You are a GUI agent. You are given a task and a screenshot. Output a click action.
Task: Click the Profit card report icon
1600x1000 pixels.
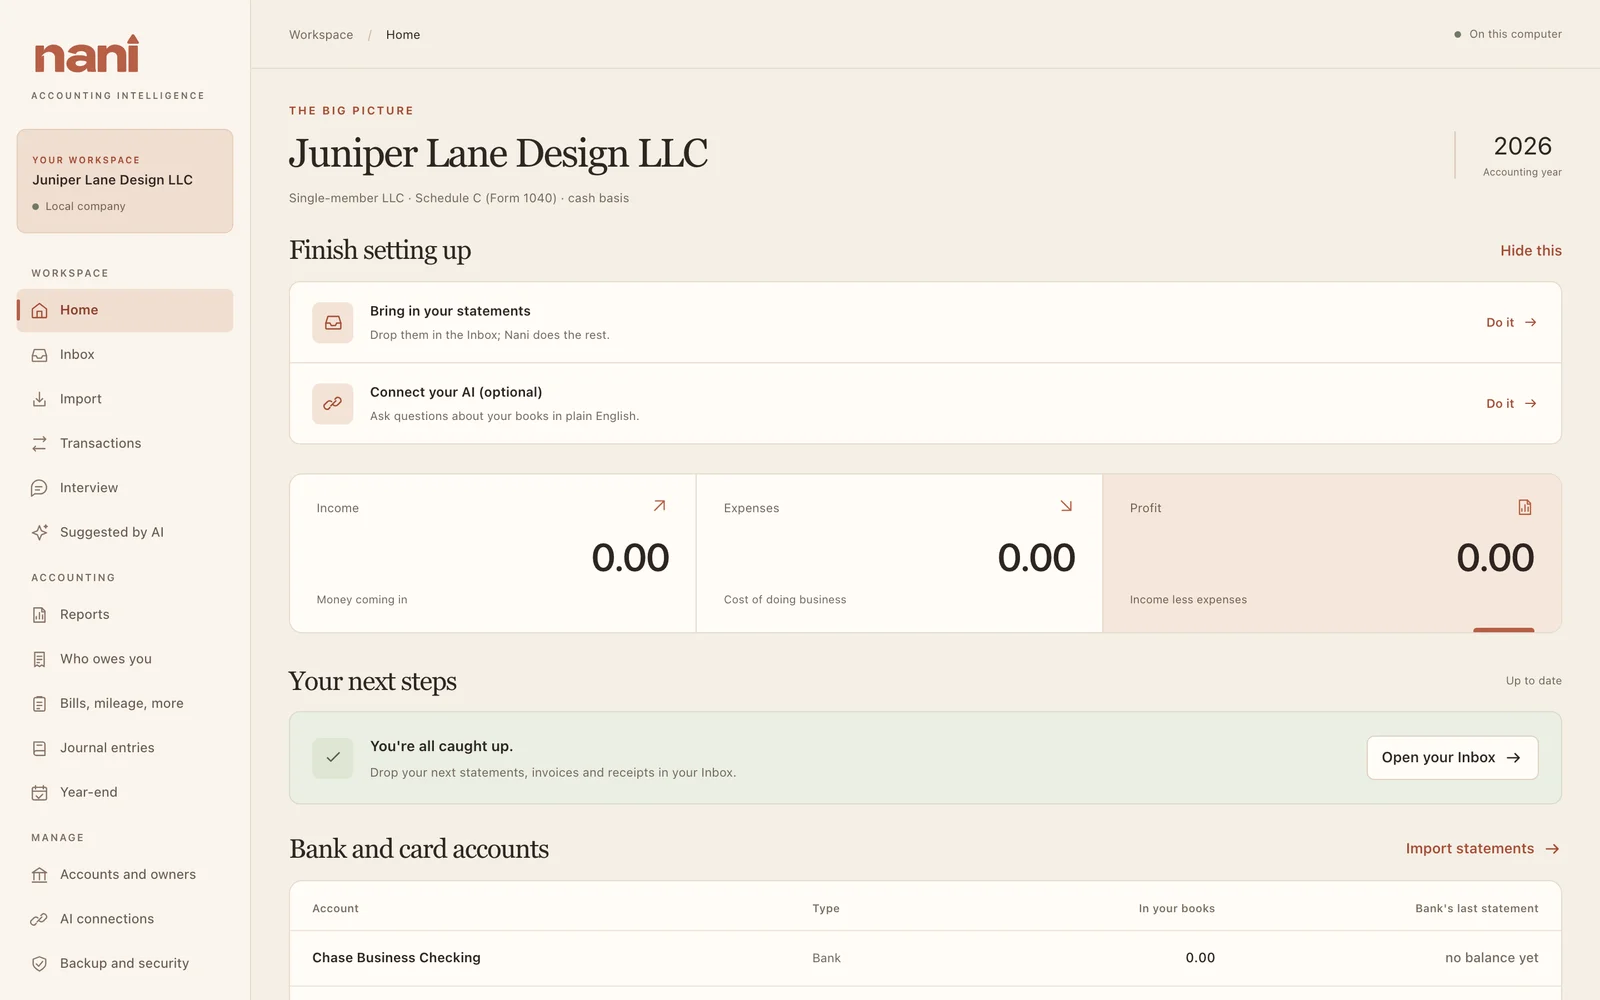click(1525, 507)
